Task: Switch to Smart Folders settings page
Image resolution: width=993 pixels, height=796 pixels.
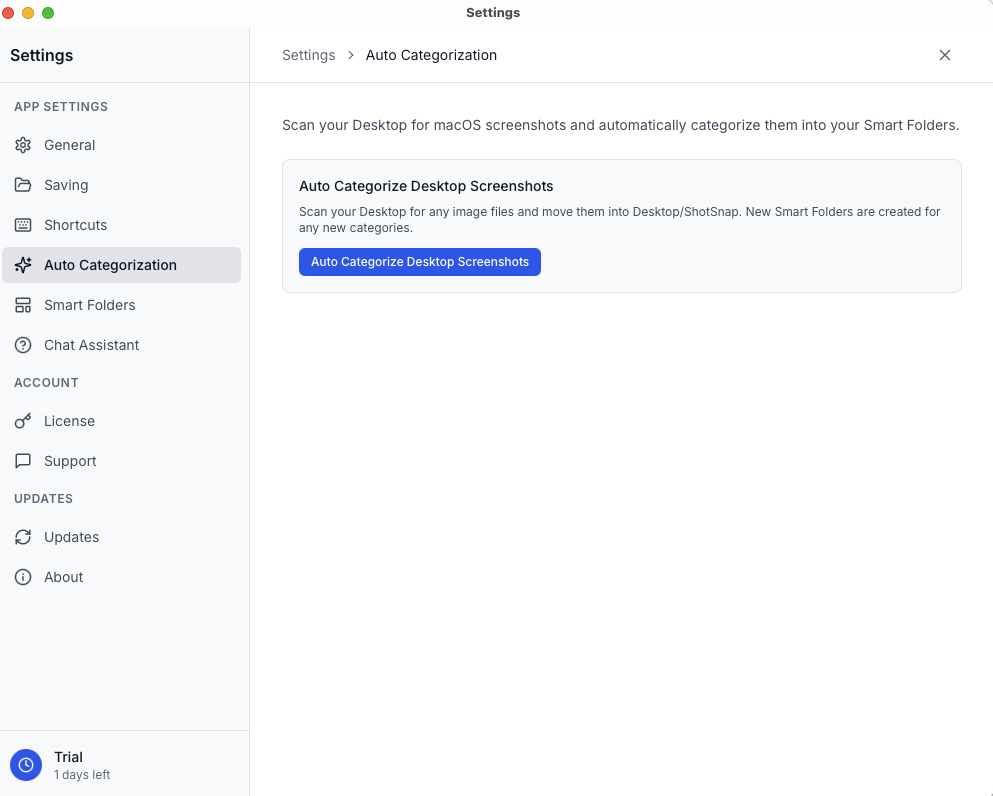Action: click(x=90, y=305)
